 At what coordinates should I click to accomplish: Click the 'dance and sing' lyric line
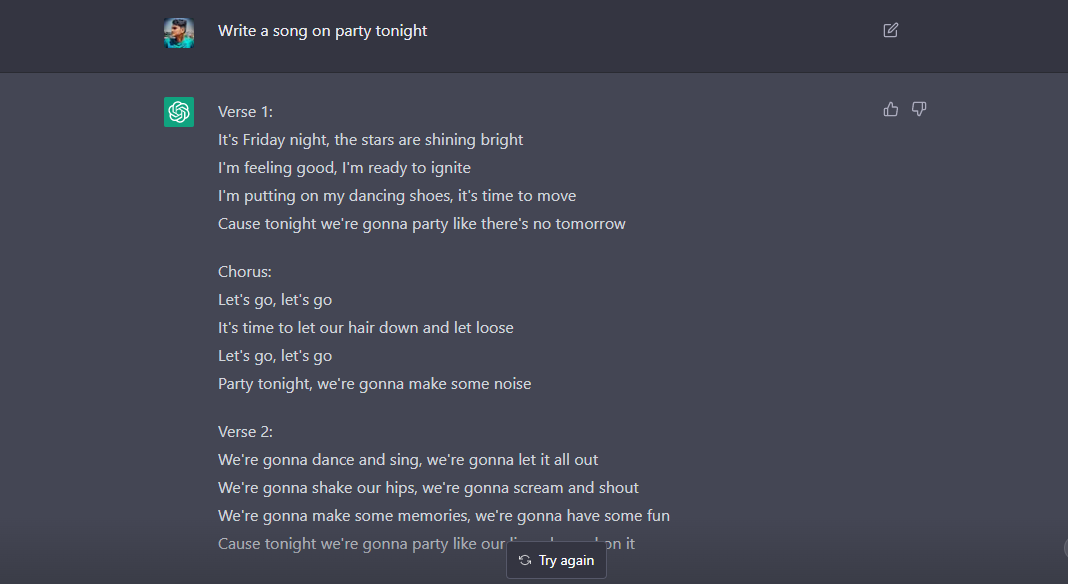click(x=408, y=460)
